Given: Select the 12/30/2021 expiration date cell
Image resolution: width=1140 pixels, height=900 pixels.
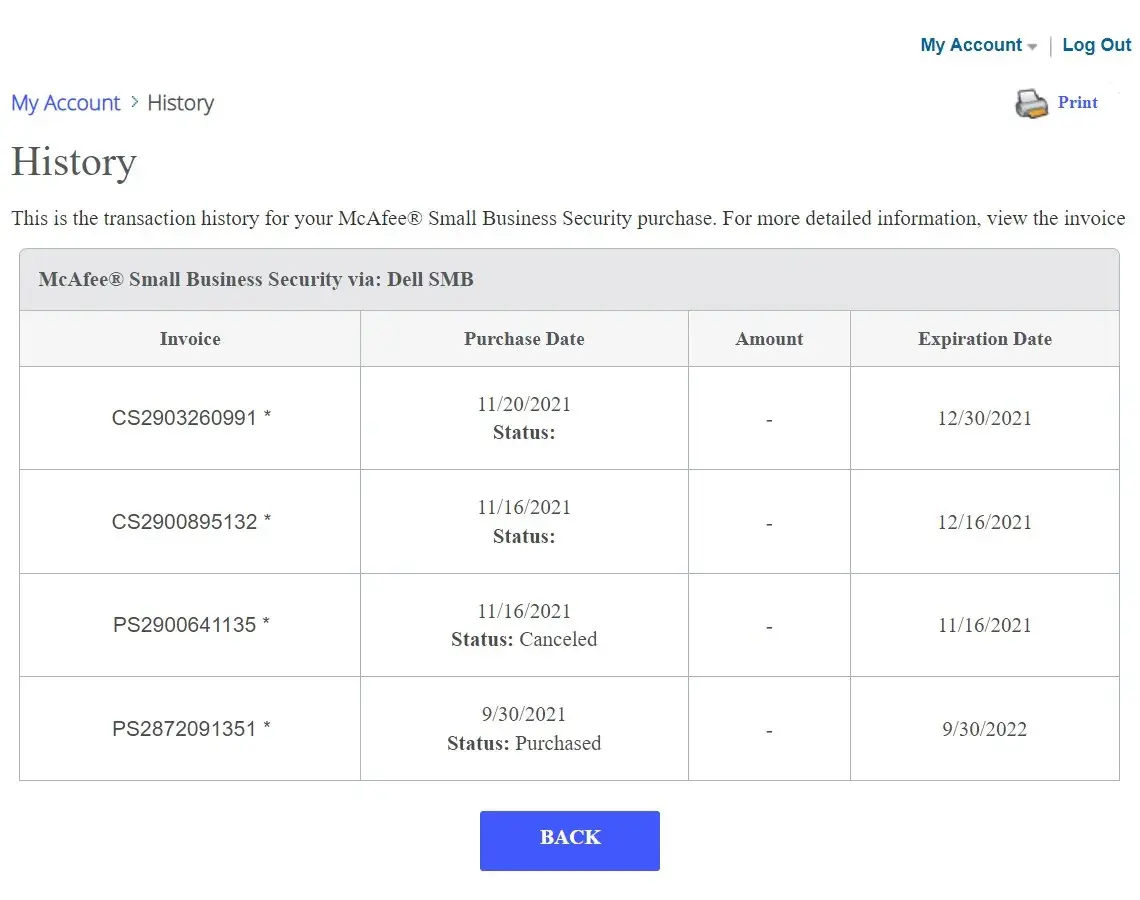Looking at the screenshot, I should 985,418.
